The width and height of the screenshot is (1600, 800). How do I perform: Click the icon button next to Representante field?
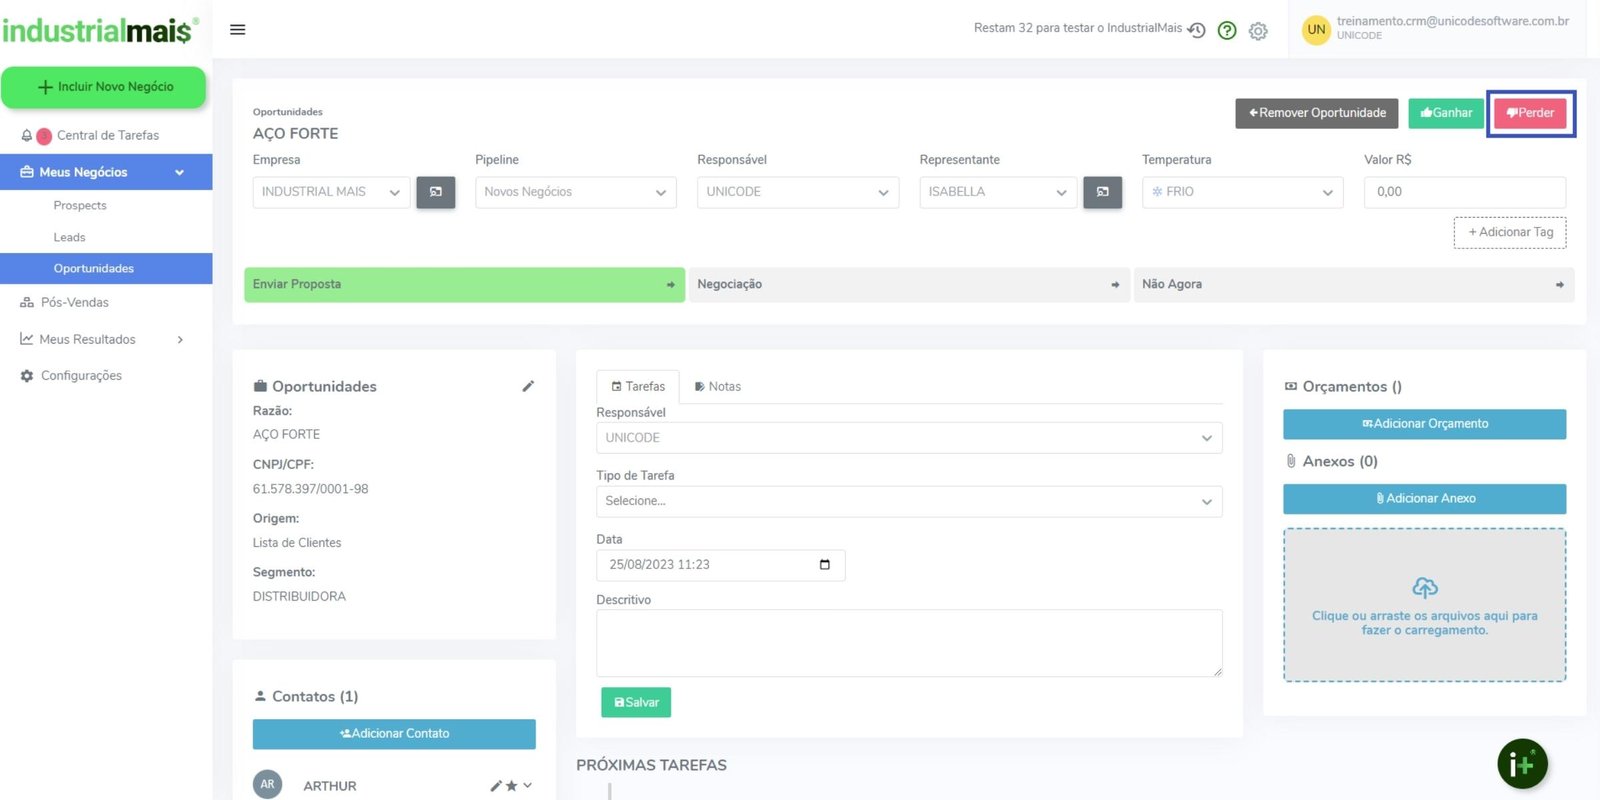tap(1102, 192)
